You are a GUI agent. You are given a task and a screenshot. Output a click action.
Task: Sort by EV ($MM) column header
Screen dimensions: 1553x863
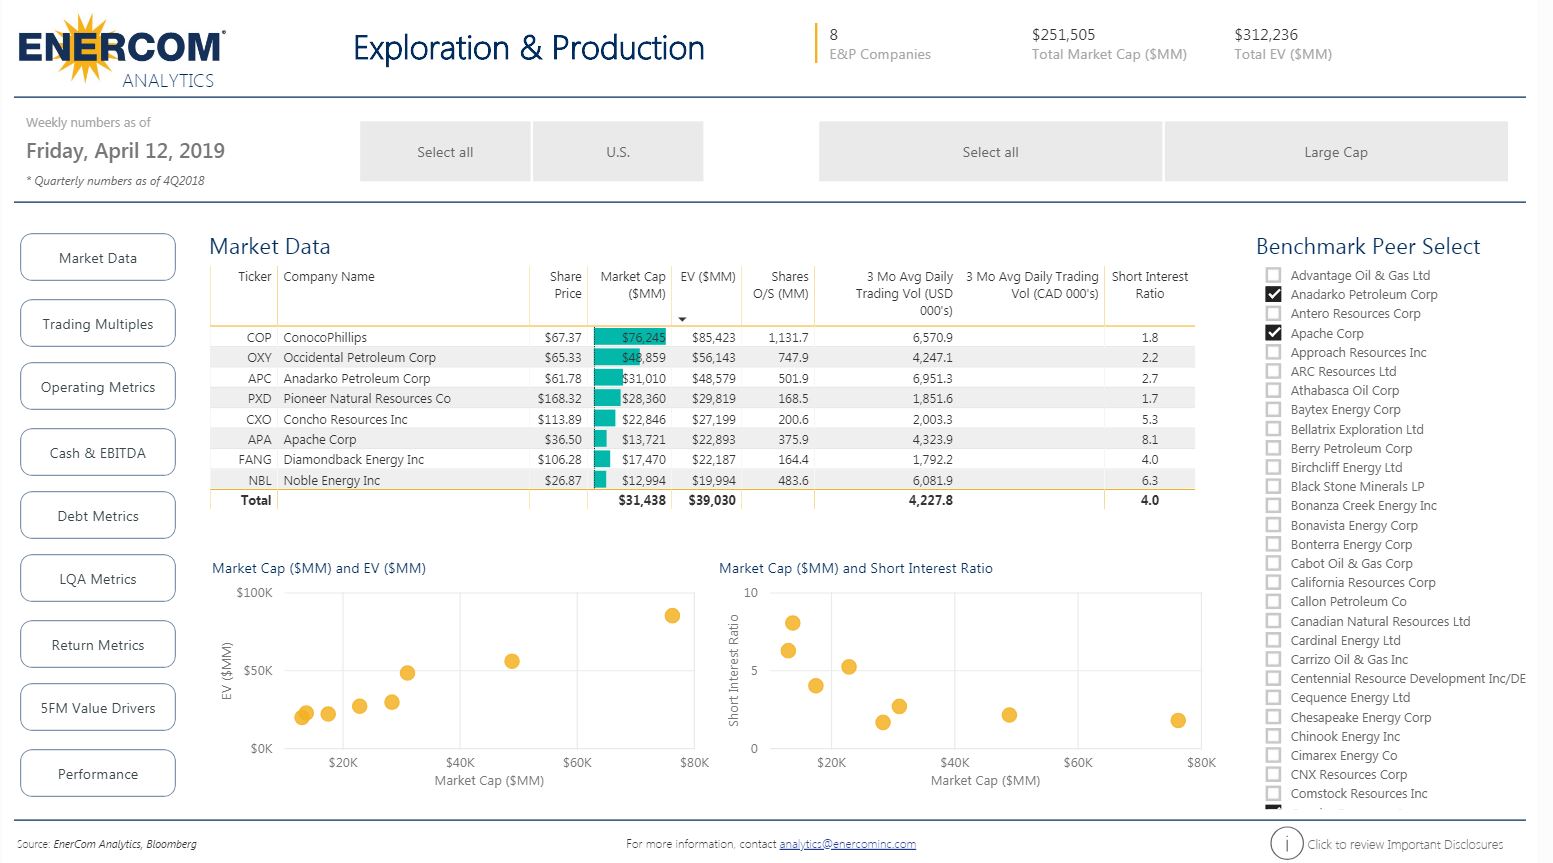point(708,277)
